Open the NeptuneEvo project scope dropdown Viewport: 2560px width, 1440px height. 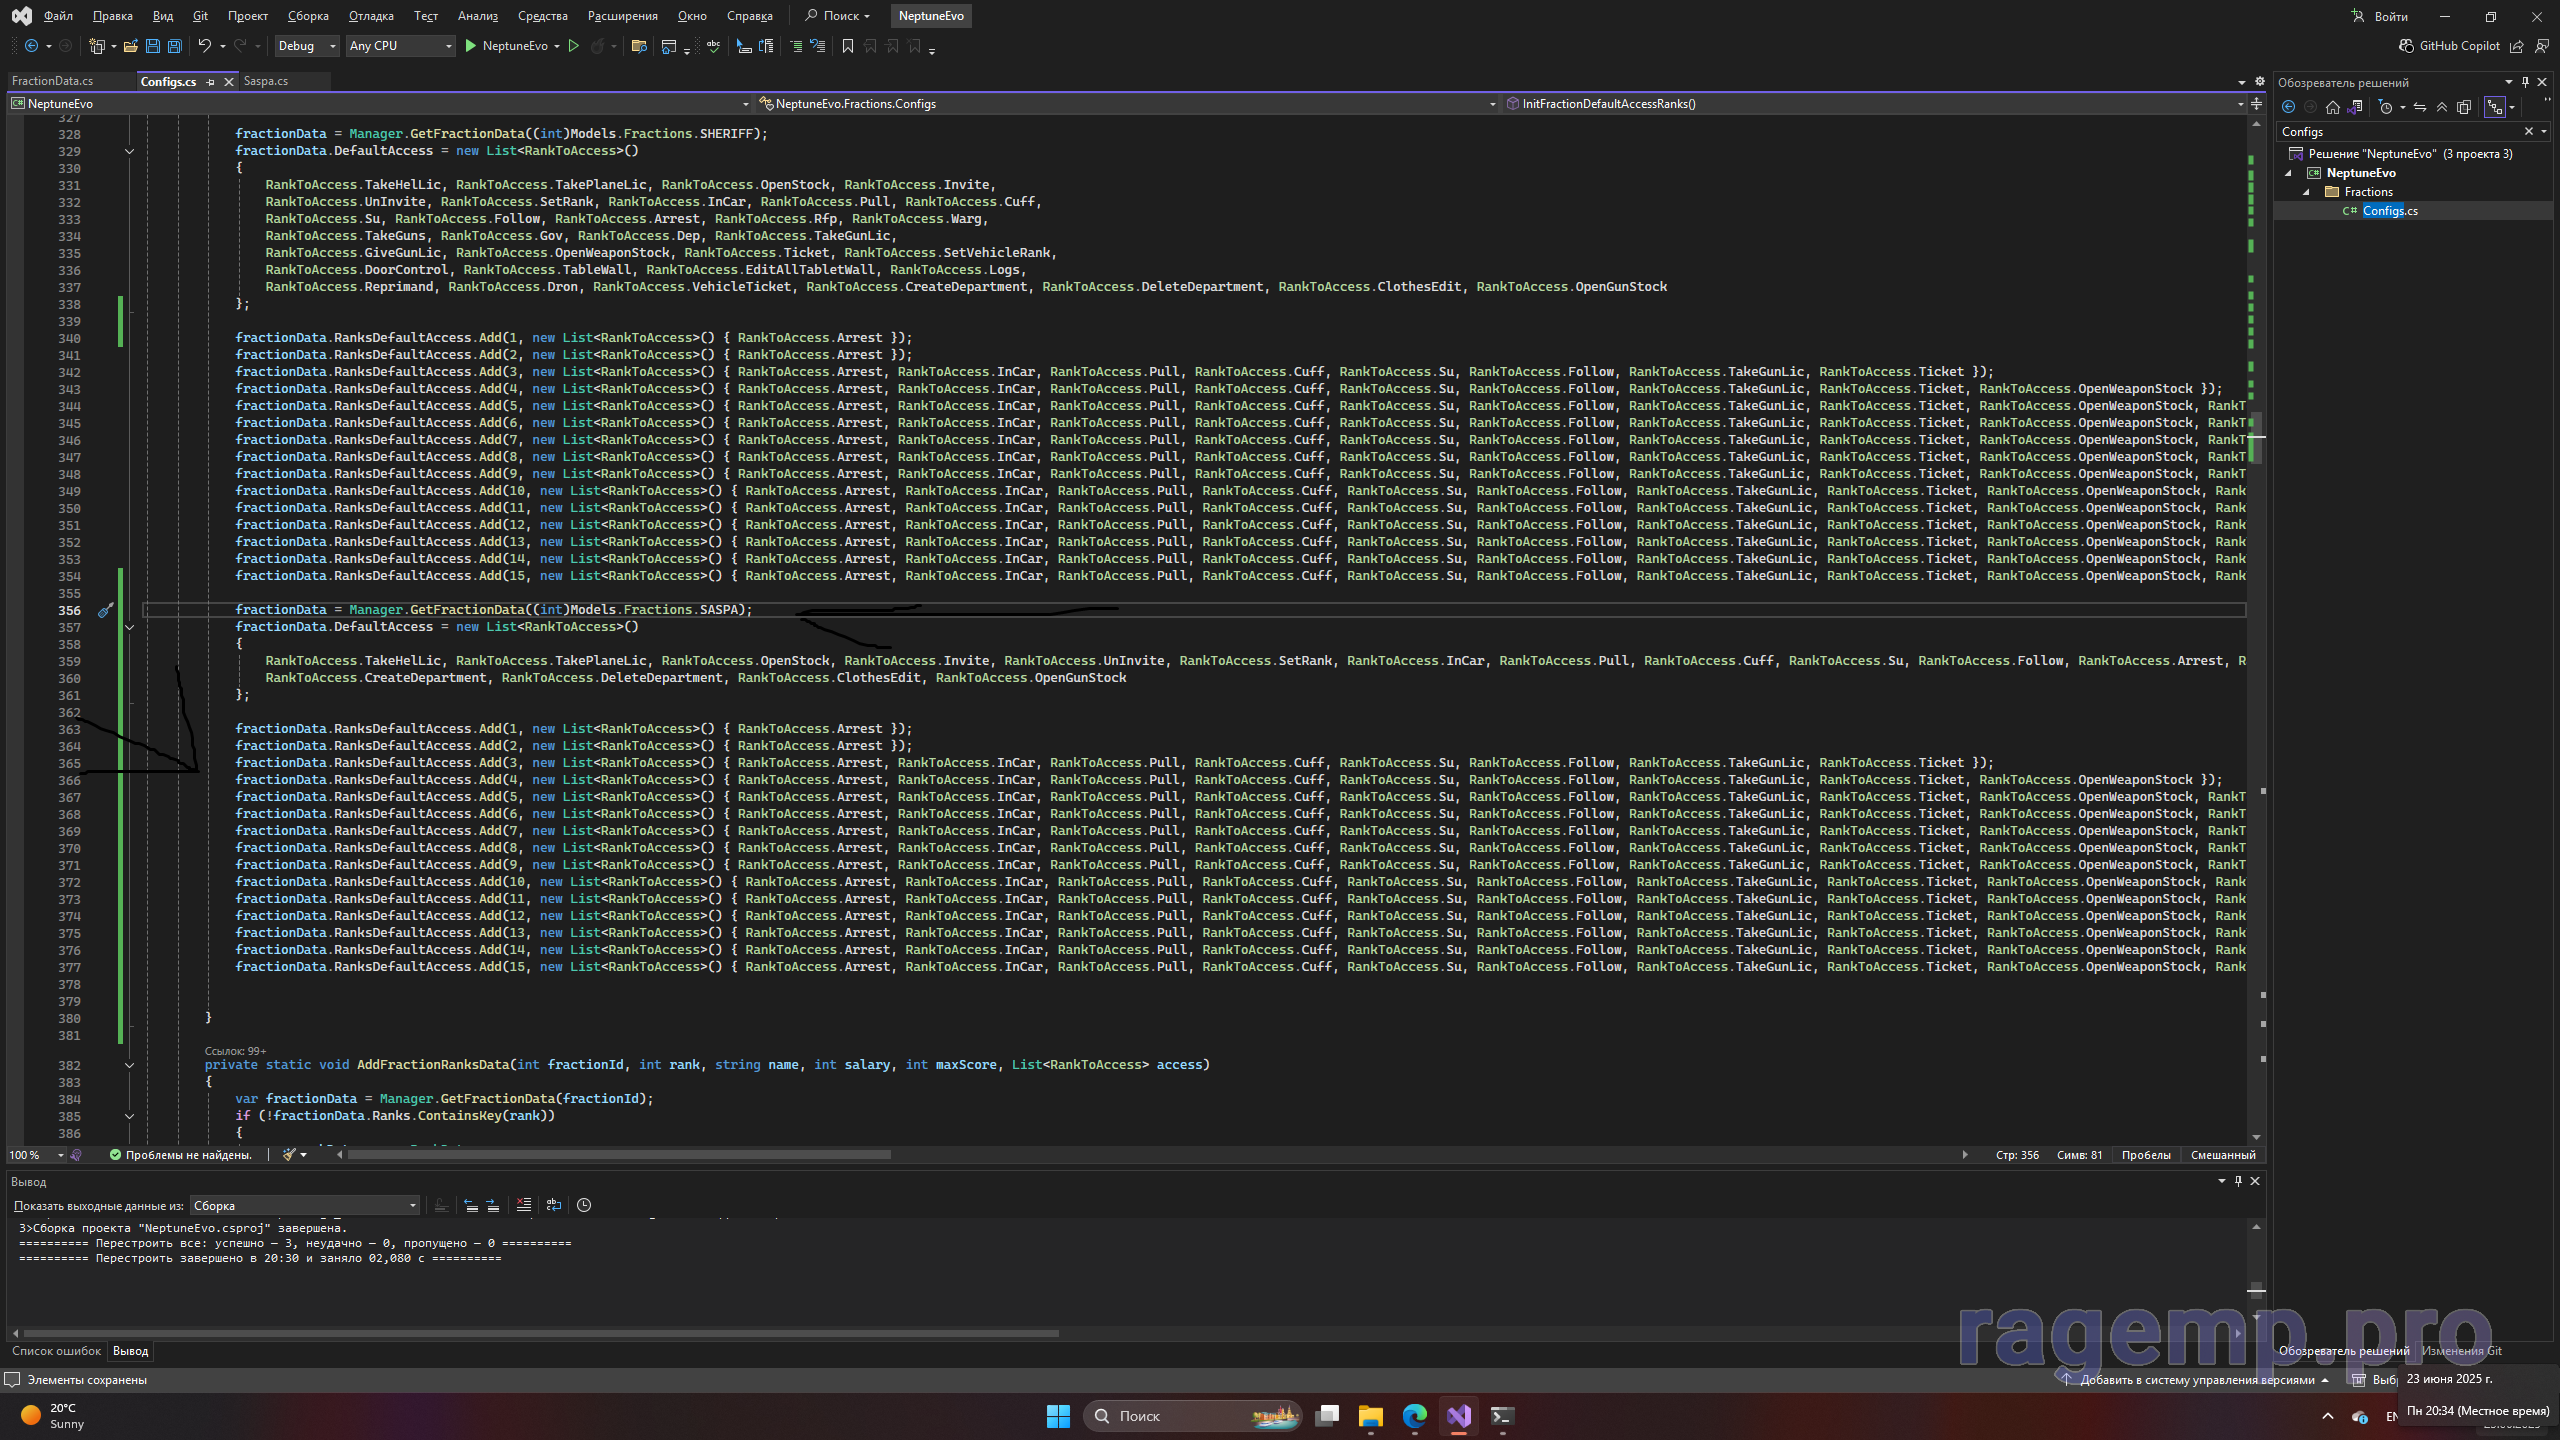[x=380, y=104]
